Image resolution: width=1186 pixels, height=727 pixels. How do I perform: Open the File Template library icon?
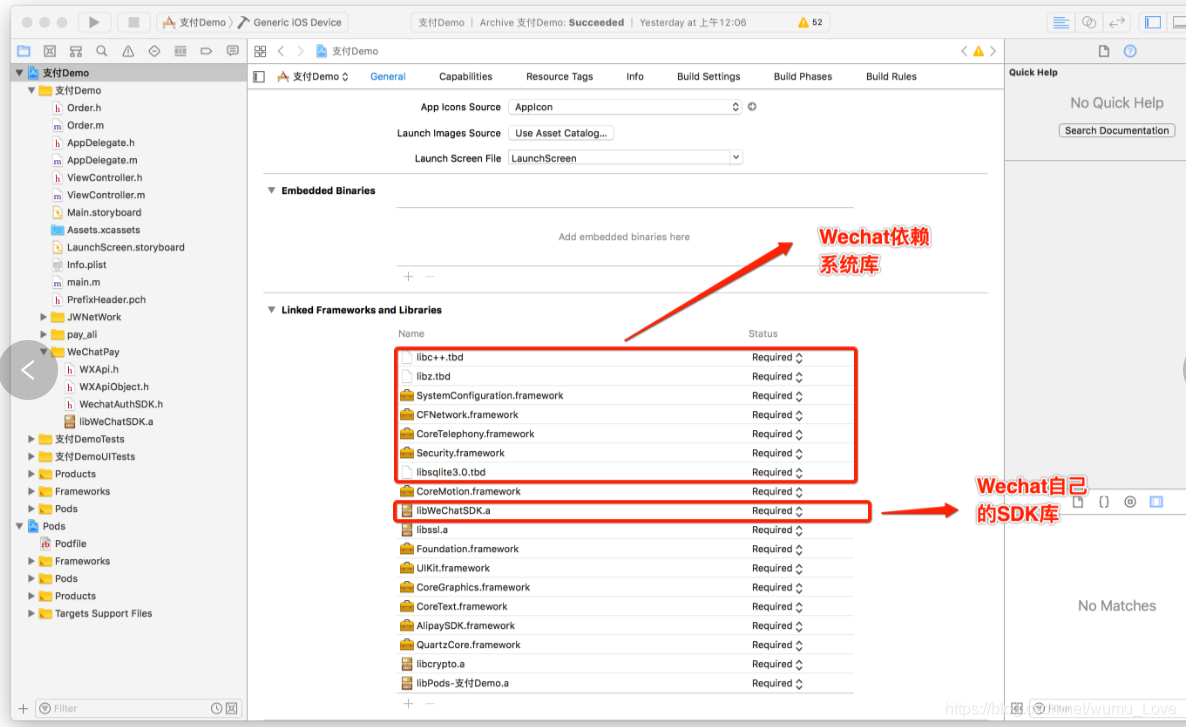(1078, 502)
